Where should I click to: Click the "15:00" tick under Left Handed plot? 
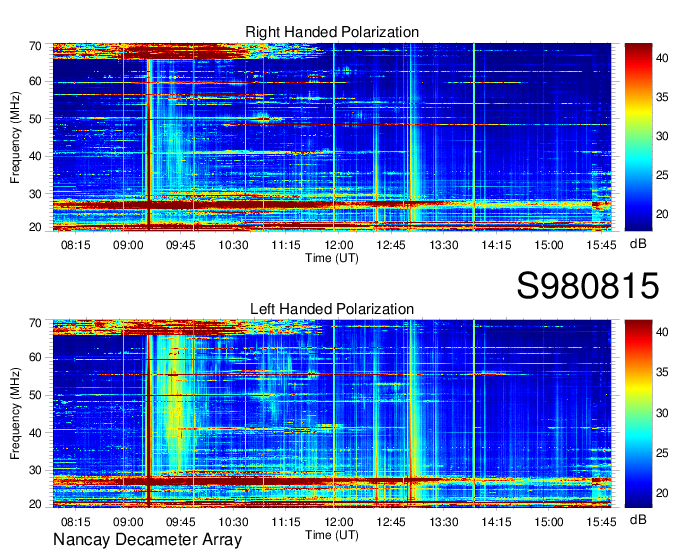pyautogui.click(x=549, y=522)
